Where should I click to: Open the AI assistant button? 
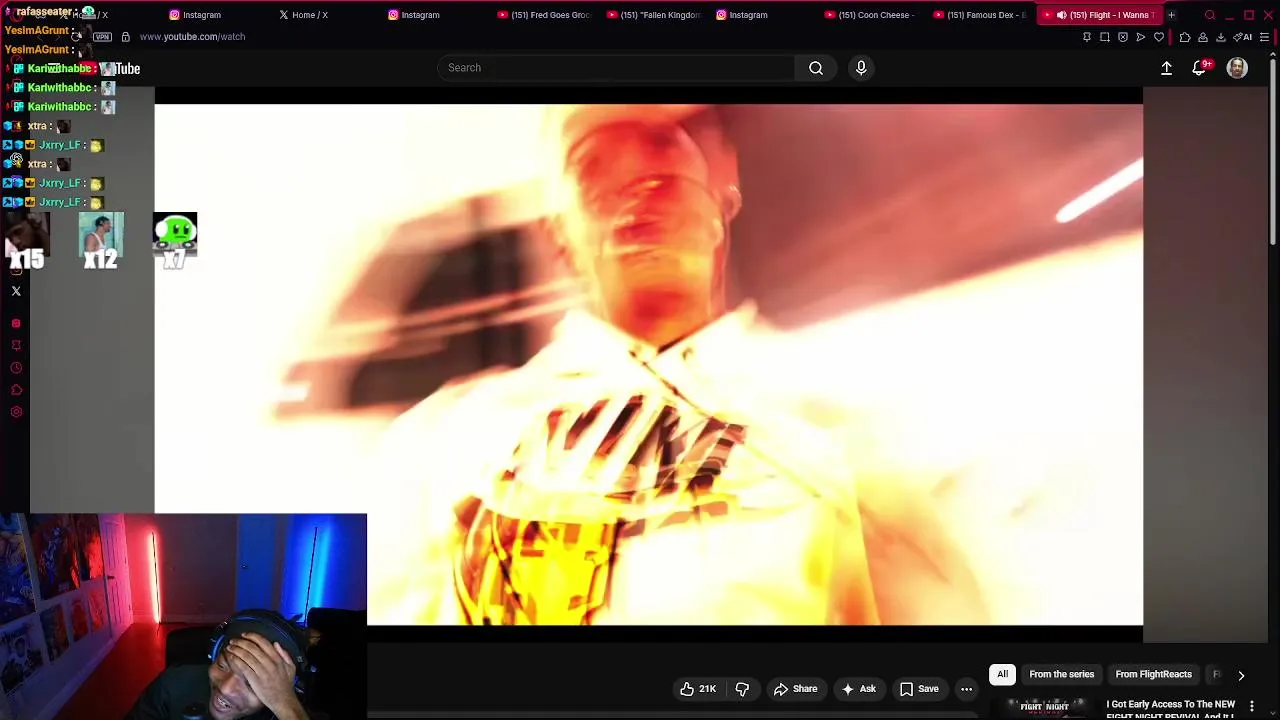click(x=1244, y=37)
